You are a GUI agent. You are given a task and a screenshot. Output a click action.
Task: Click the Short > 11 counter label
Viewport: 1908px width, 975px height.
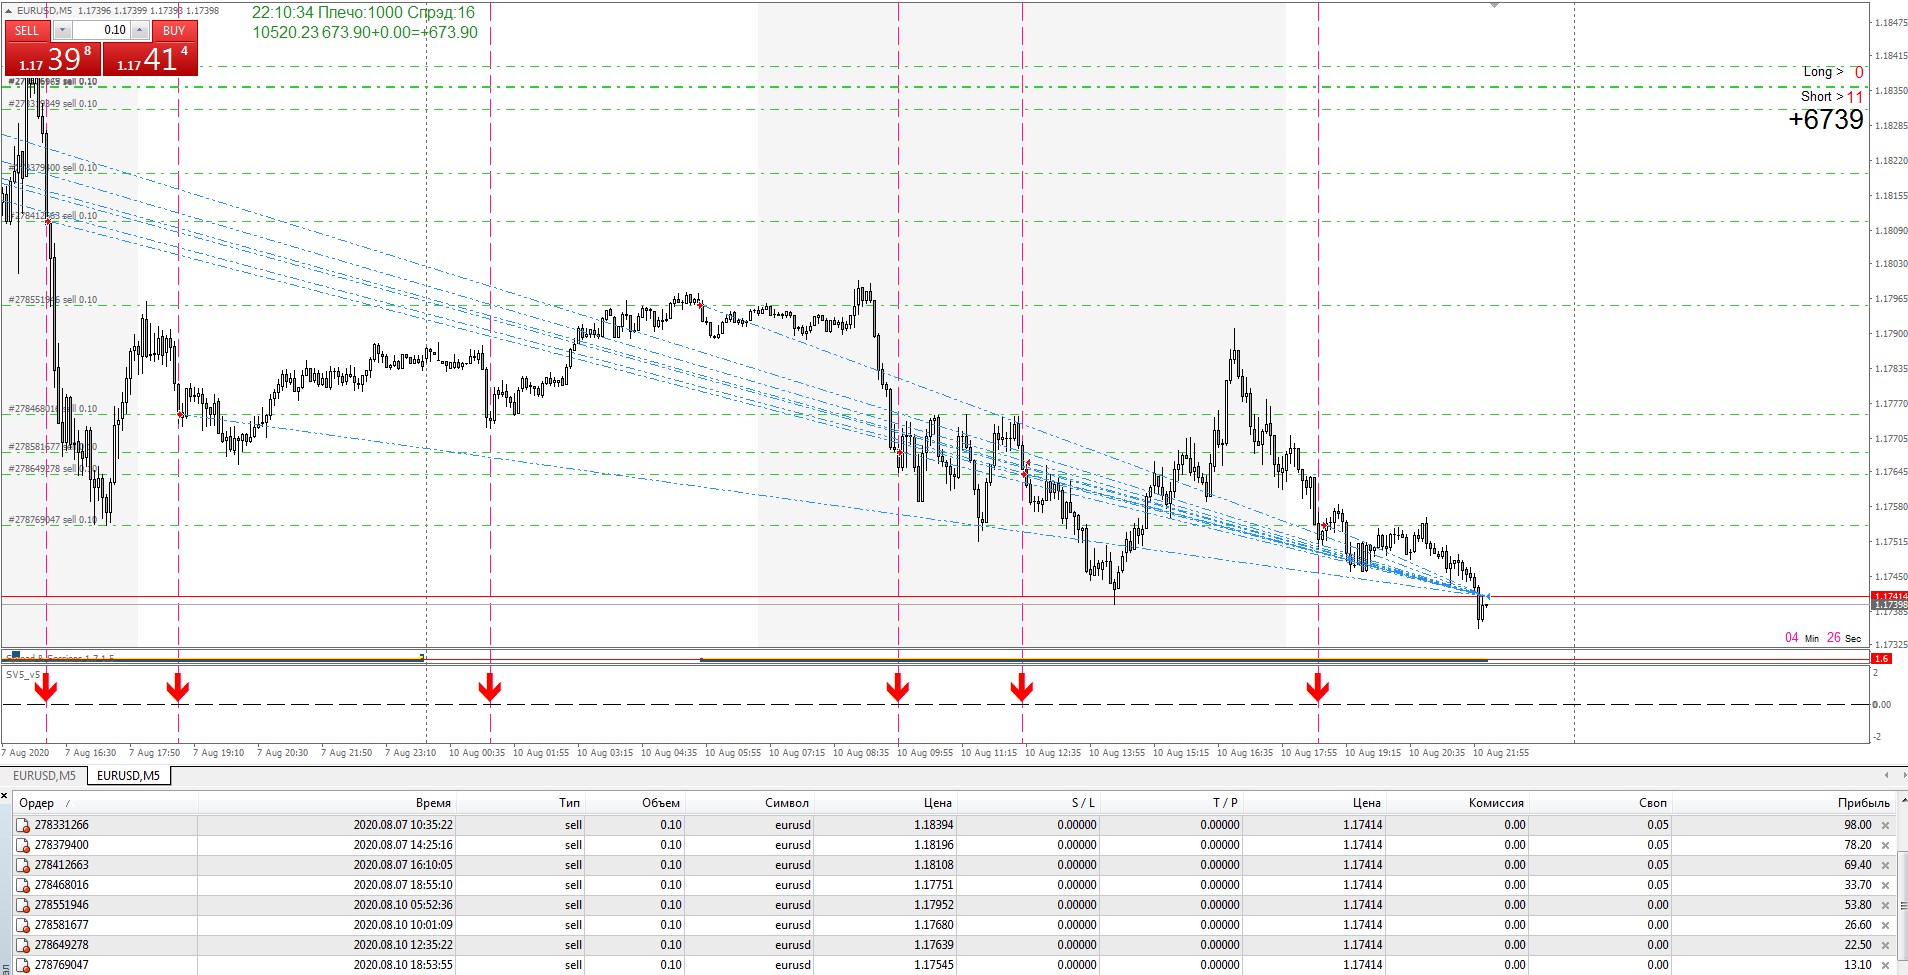point(1832,97)
